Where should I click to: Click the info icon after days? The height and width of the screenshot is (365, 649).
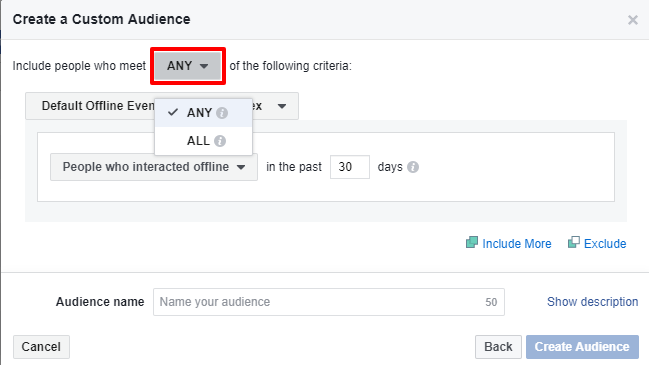pyautogui.click(x=413, y=167)
